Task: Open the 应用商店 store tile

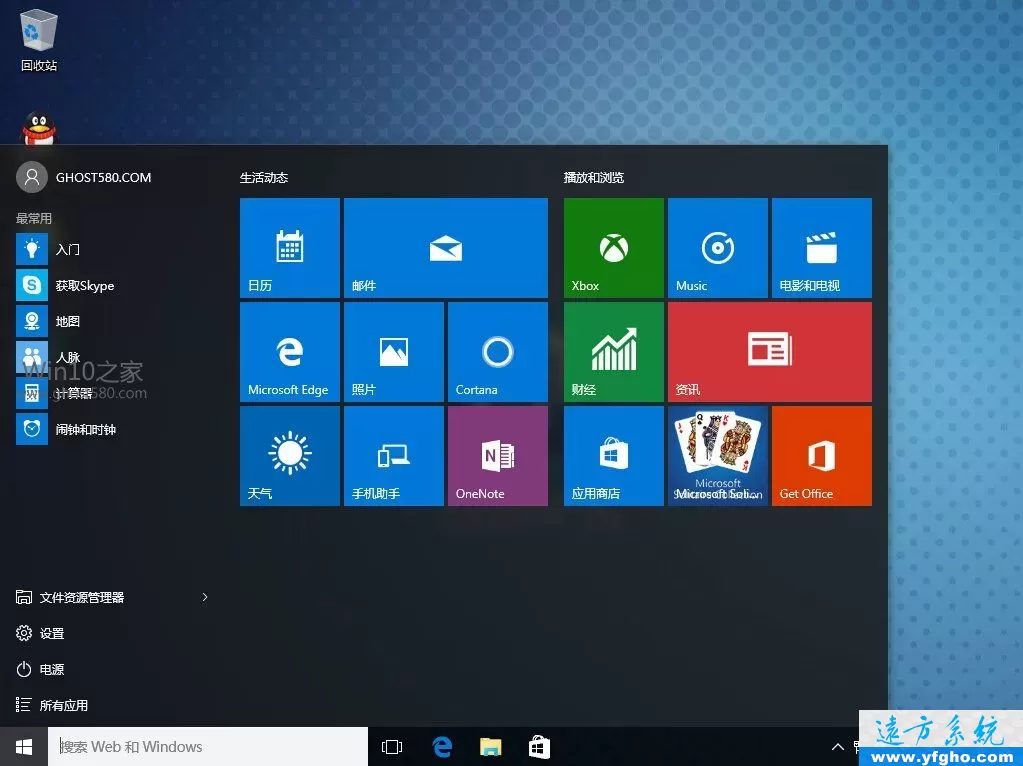Action: pos(613,456)
